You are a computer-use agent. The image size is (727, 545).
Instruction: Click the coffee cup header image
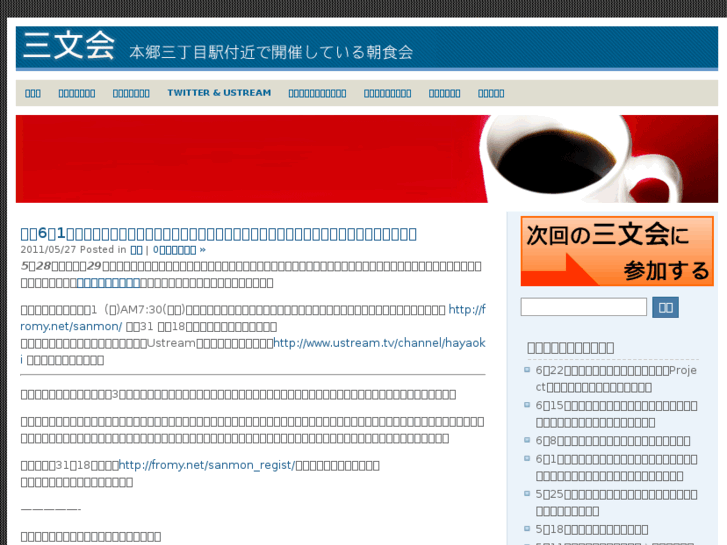coord(367,159)
